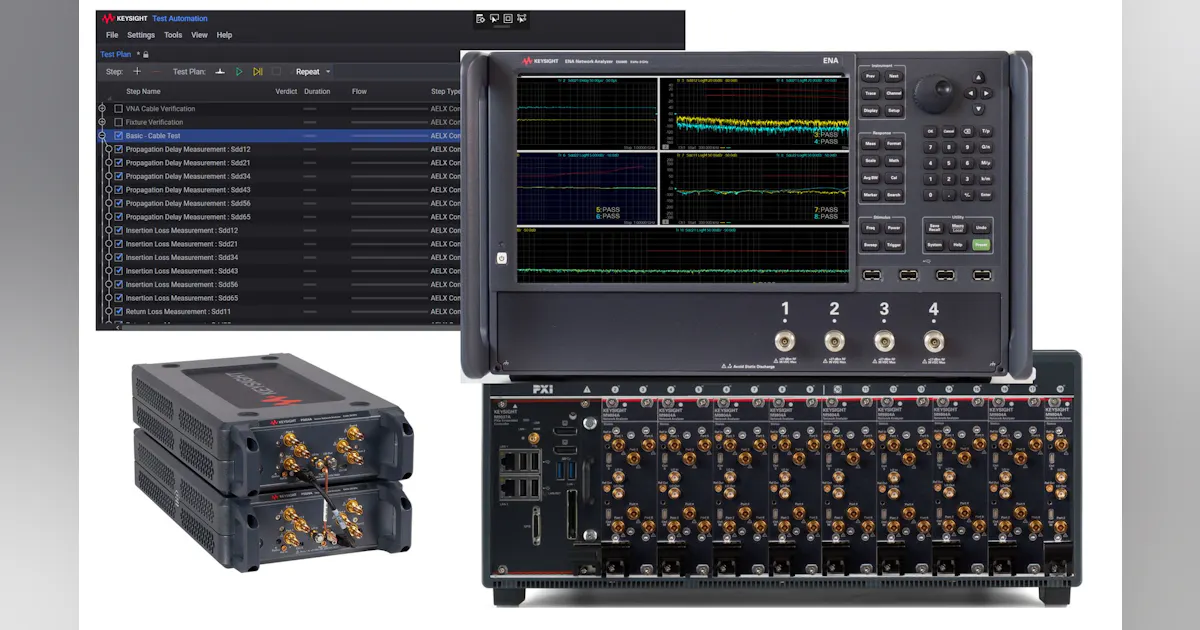Uncheck Propagation Delay Measurement : Sdd21
The height and width of the screenshot is (630, 1200).
pyautogui.click(x=119, y=163)
